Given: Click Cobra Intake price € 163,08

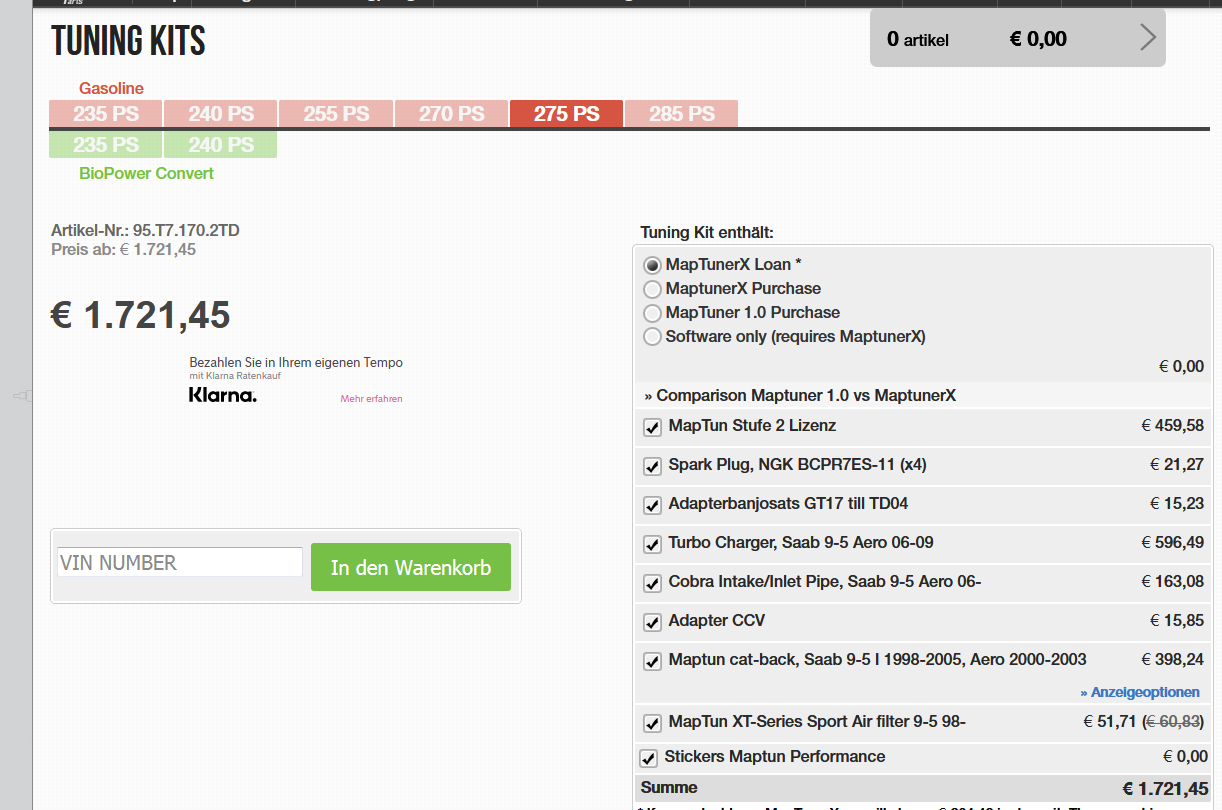Looking at the screenshot, I should [1172, 581].
